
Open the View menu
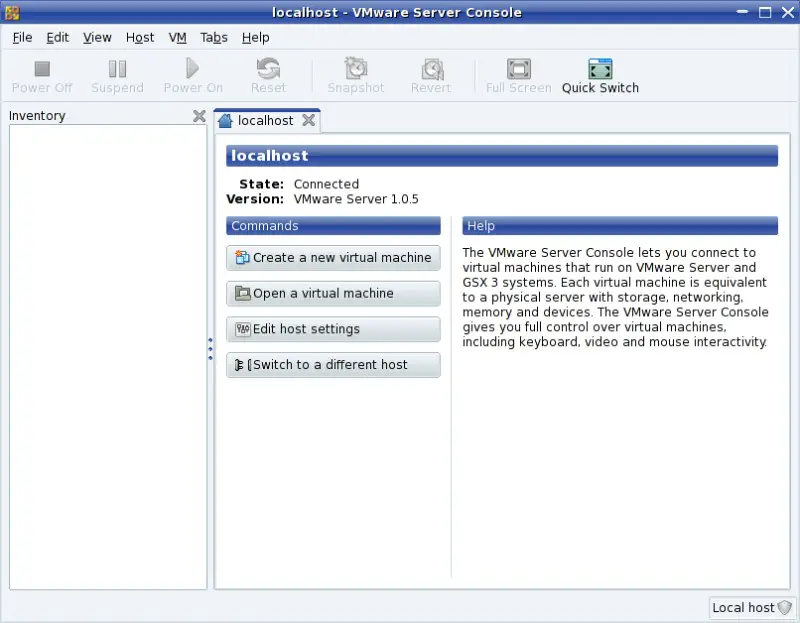[x=97, y=38]
